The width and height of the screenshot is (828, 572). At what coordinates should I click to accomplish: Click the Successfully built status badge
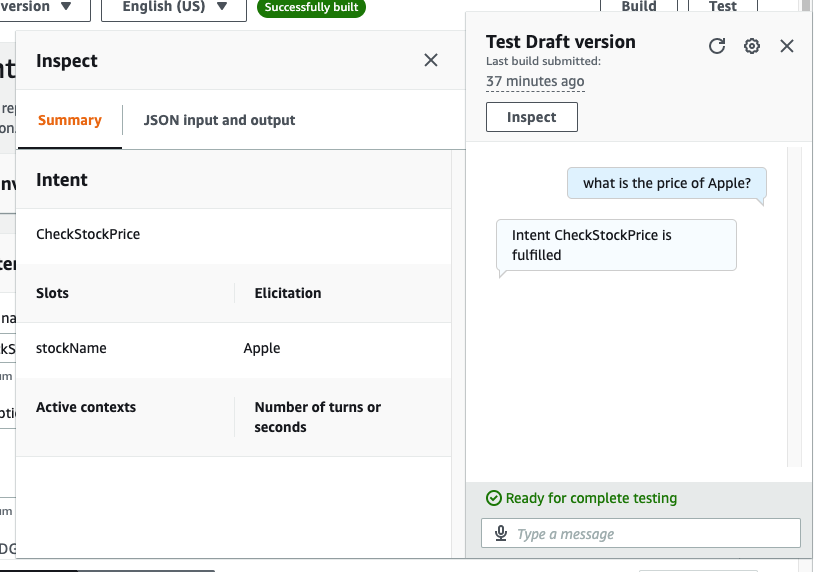(311, 7)
